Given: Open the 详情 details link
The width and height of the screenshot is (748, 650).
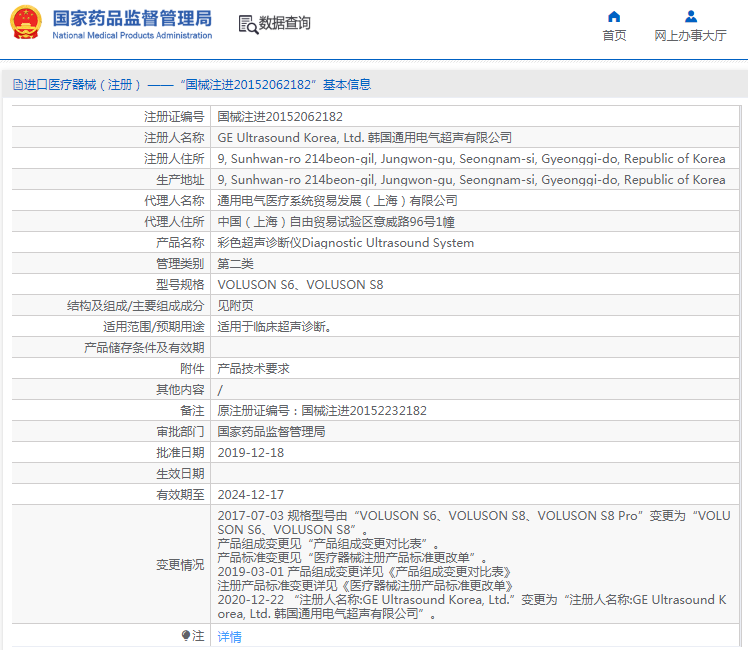Looking at the screenshot, I should tap(229, 637).
